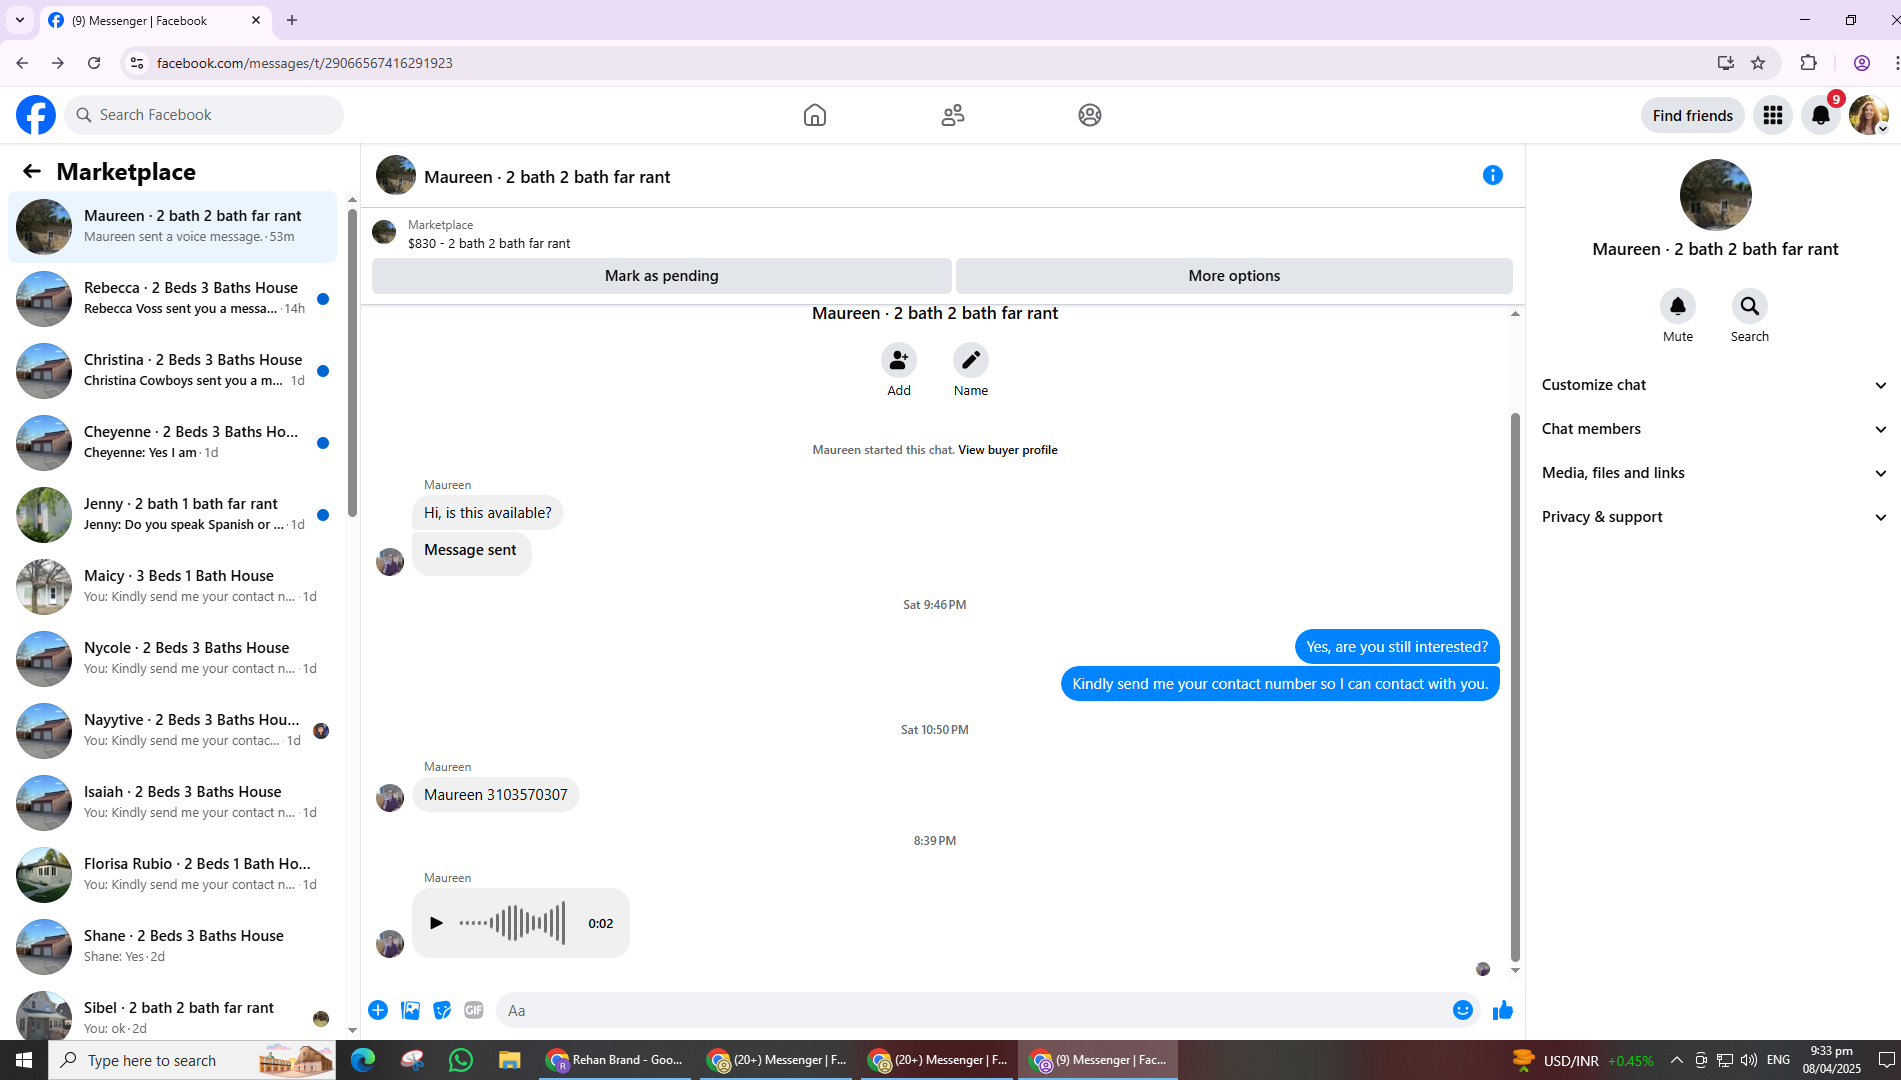Open Microsoft Edge from the taskbar
Screen dimensions: 1901x1080
coord(363,1060)
